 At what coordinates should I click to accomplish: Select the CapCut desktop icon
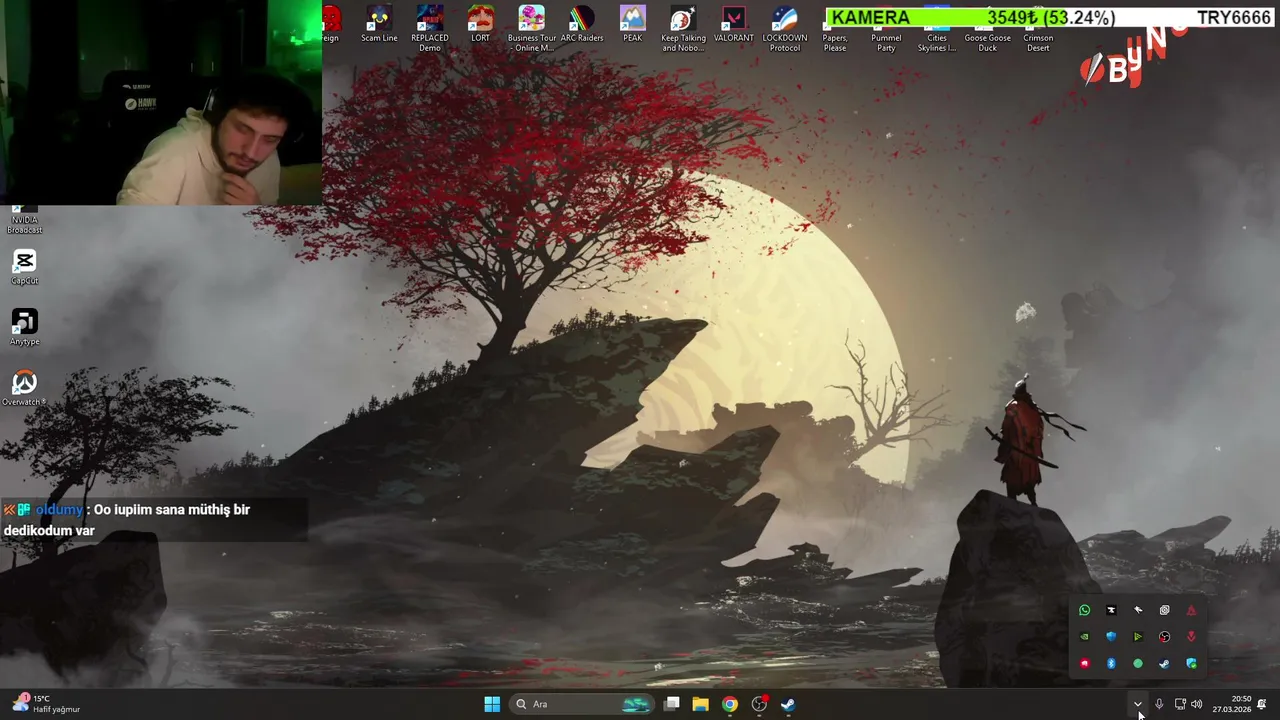[25, 267]
